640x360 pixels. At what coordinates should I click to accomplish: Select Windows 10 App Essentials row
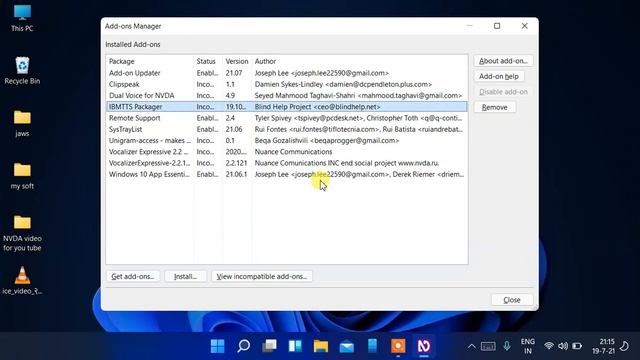point(287,174)
